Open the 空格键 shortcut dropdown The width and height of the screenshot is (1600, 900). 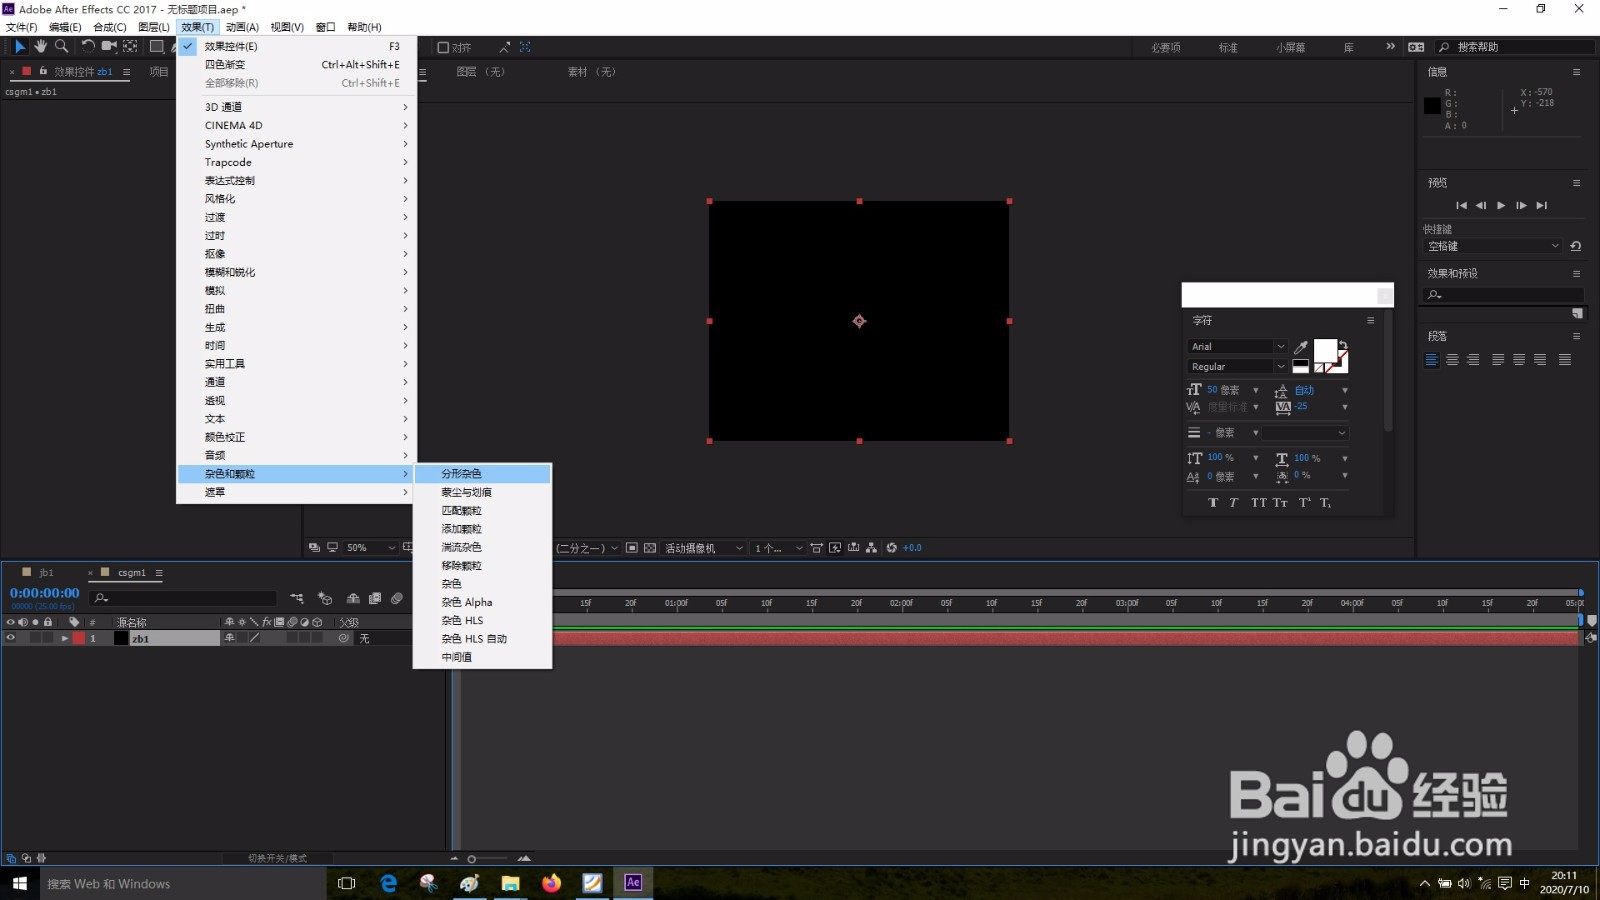(1493, 246)
